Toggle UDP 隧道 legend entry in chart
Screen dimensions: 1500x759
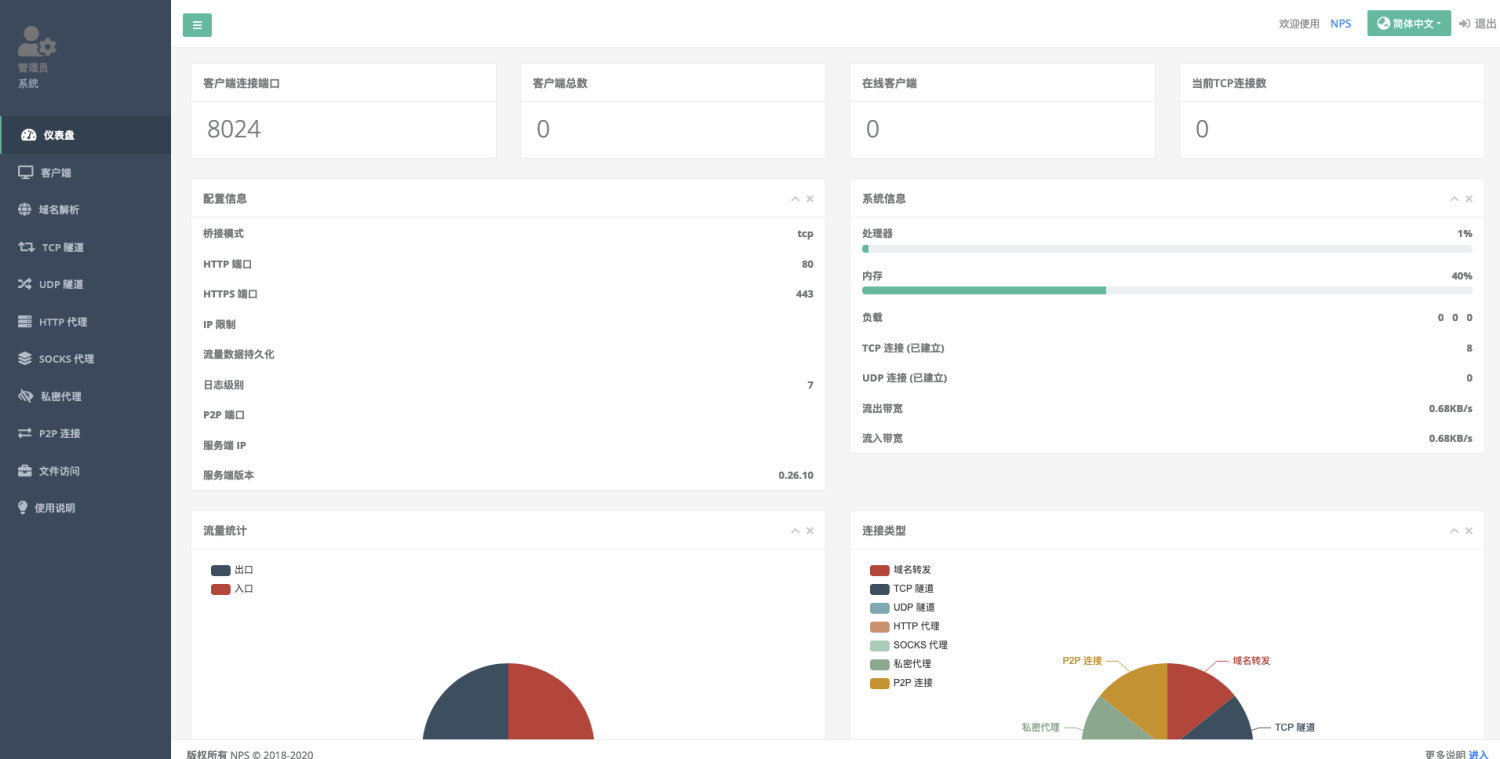point(903,608)
